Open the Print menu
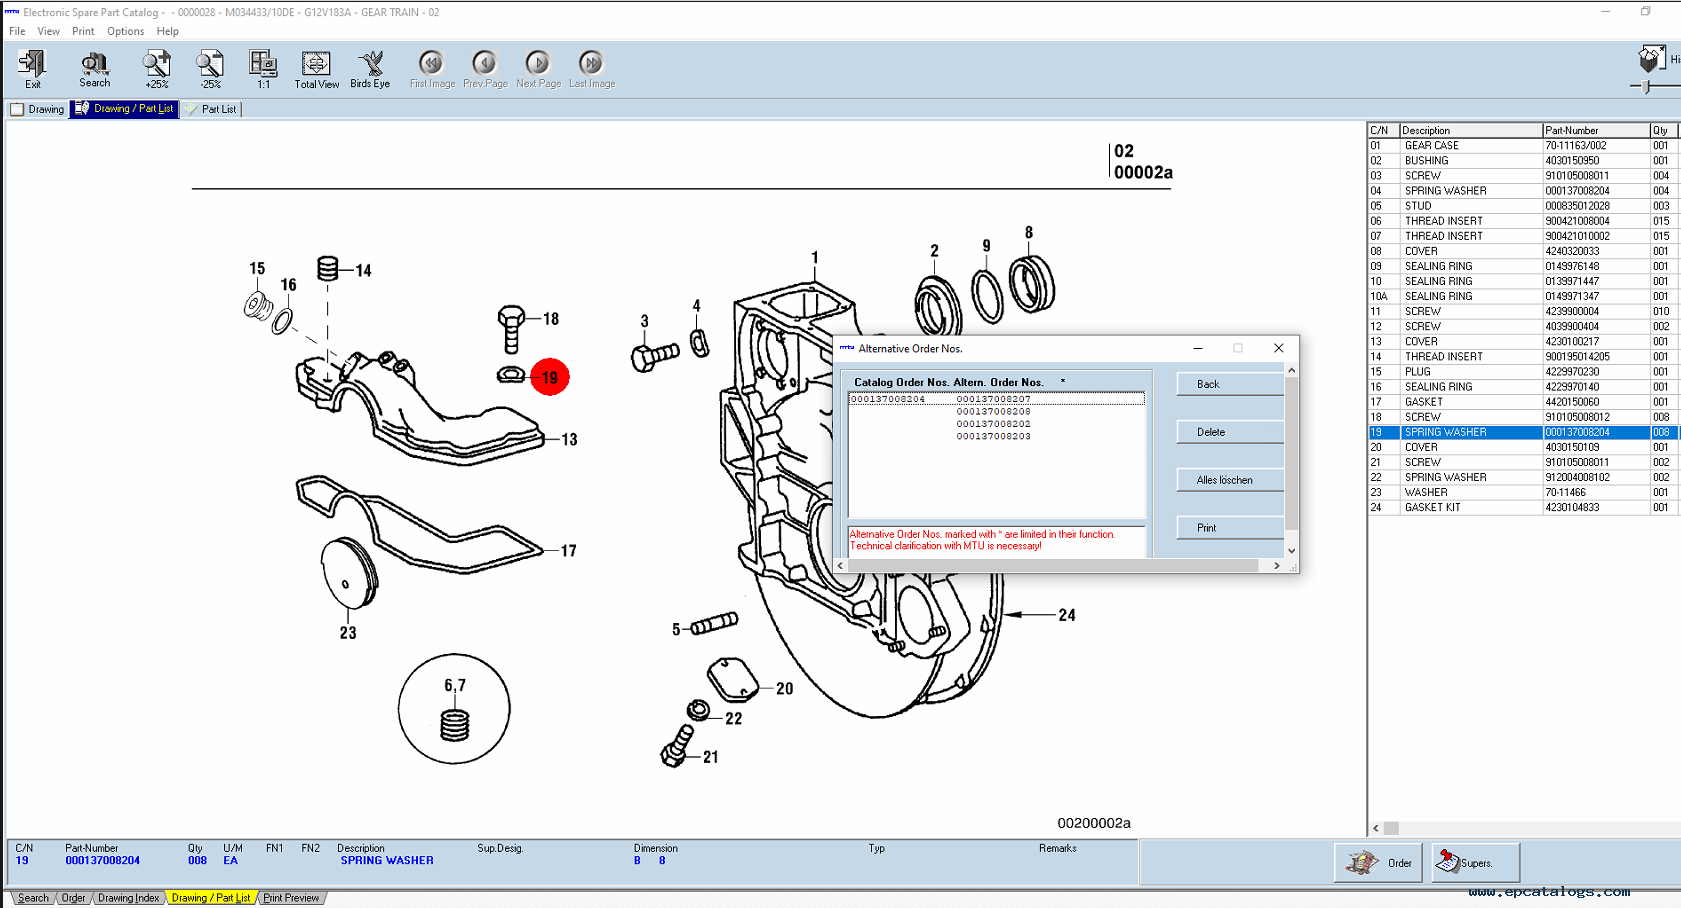1681x908 pixels. (83, 31)
